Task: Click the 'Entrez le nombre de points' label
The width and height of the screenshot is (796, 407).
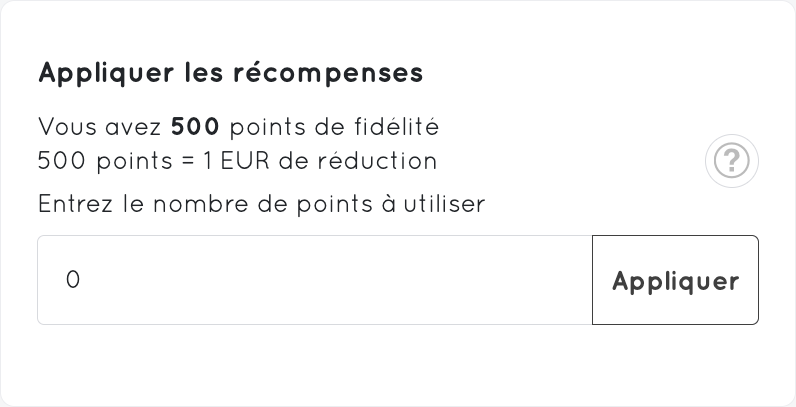Action: 261,204
